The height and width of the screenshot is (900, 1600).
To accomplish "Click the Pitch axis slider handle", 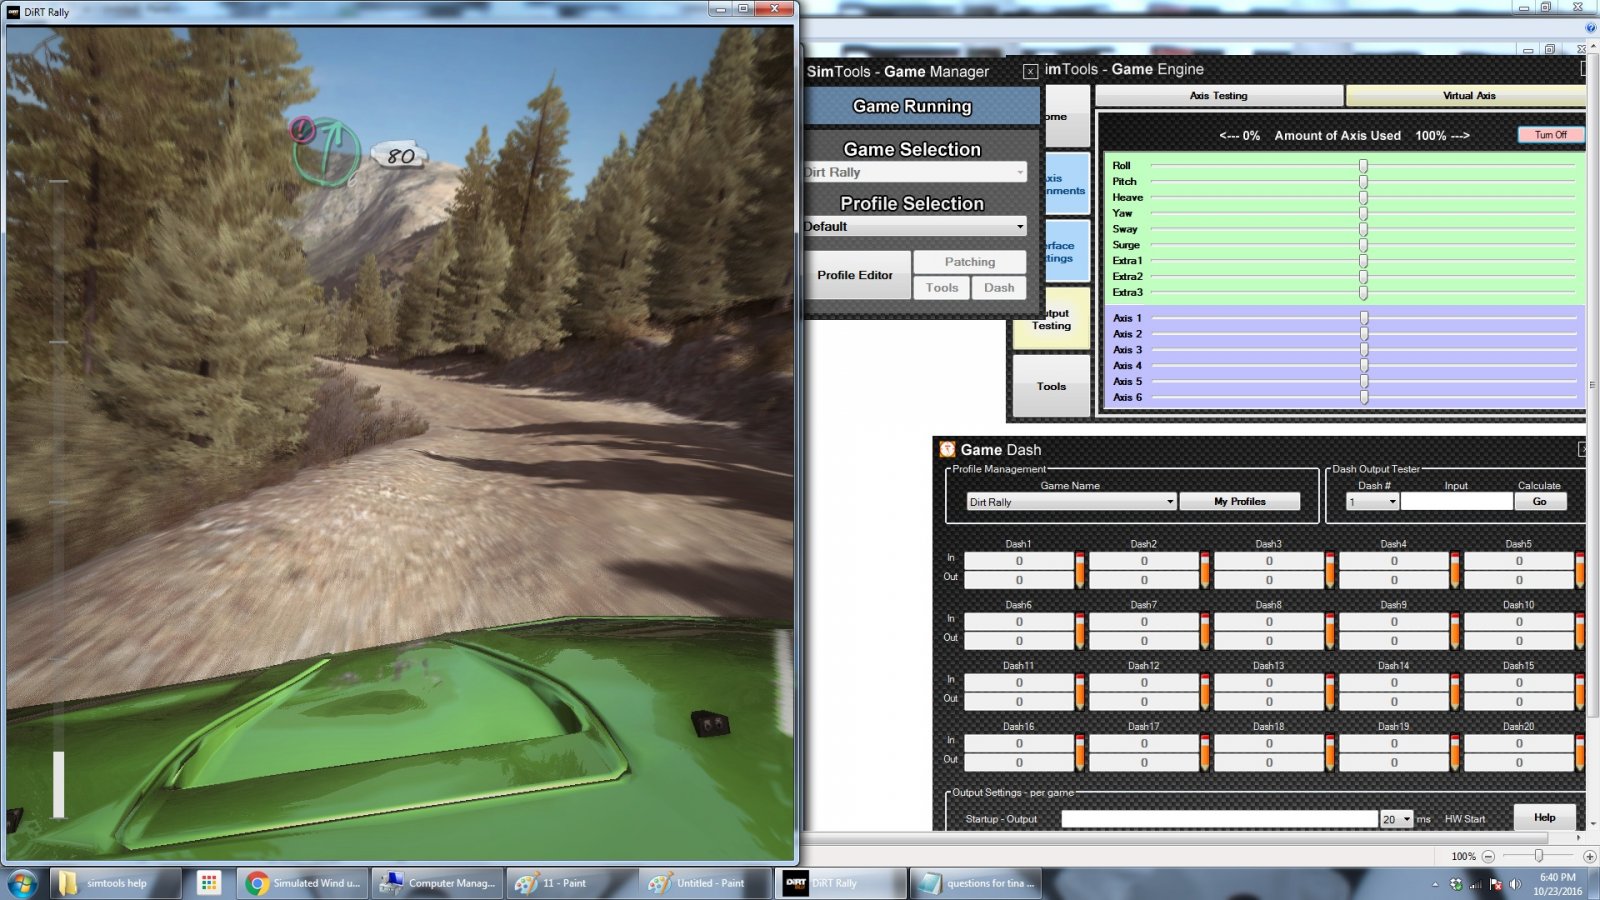I will 1363,182.
